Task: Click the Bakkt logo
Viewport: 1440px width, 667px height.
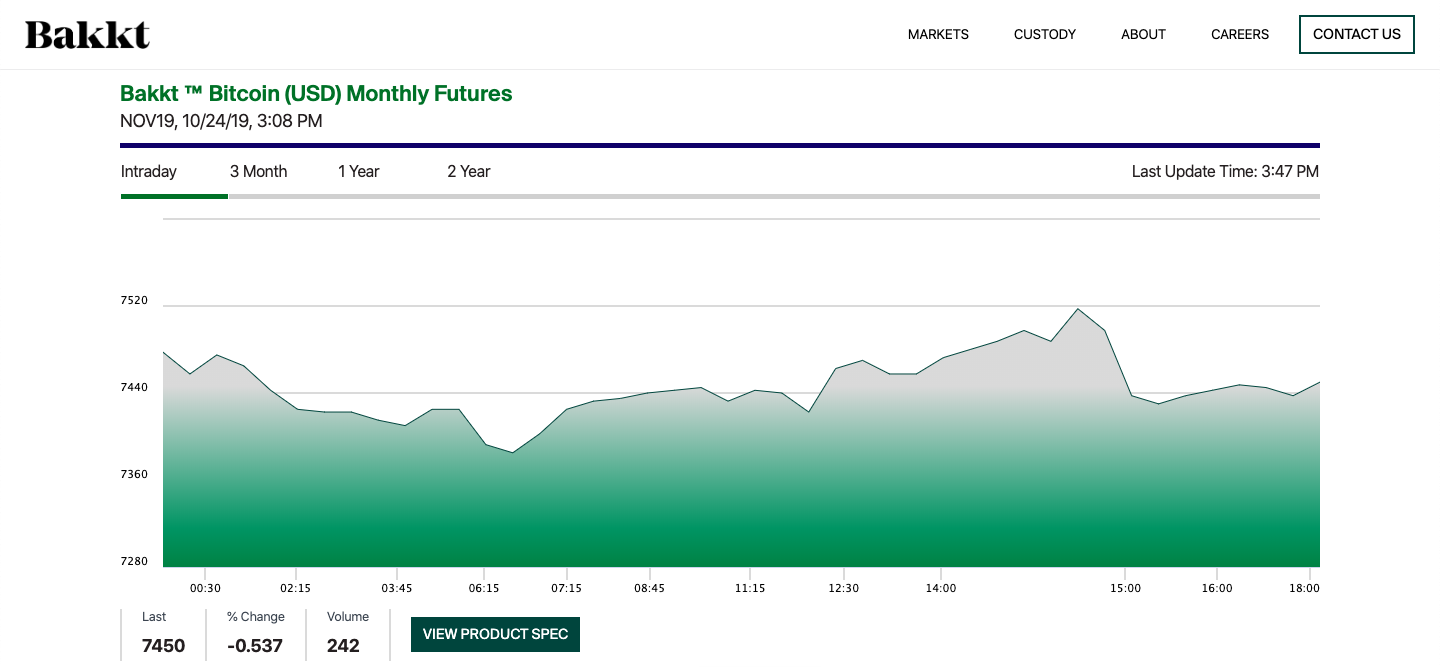Action: tap(87, 35)
